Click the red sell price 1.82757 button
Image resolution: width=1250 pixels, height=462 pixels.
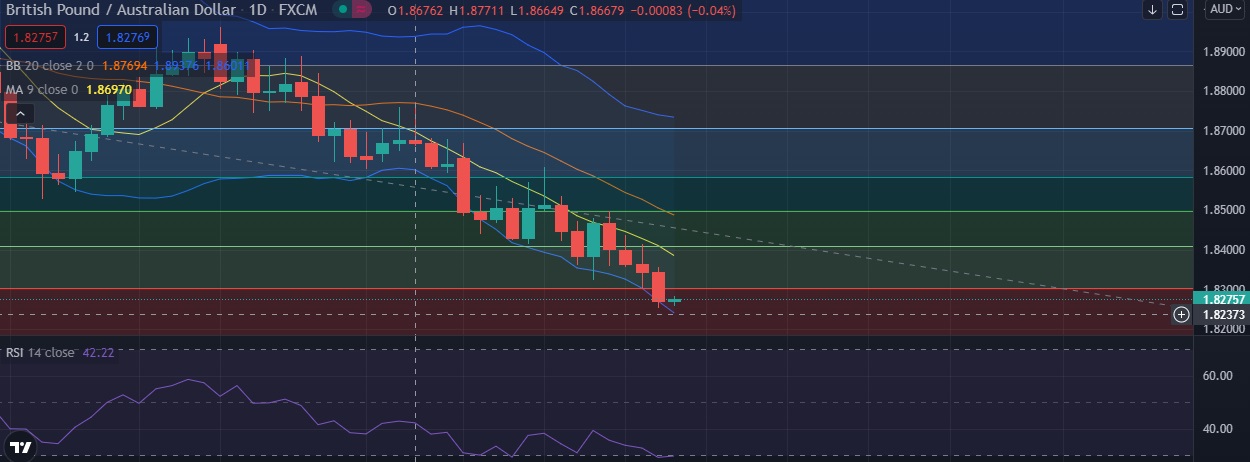(36, 37)
